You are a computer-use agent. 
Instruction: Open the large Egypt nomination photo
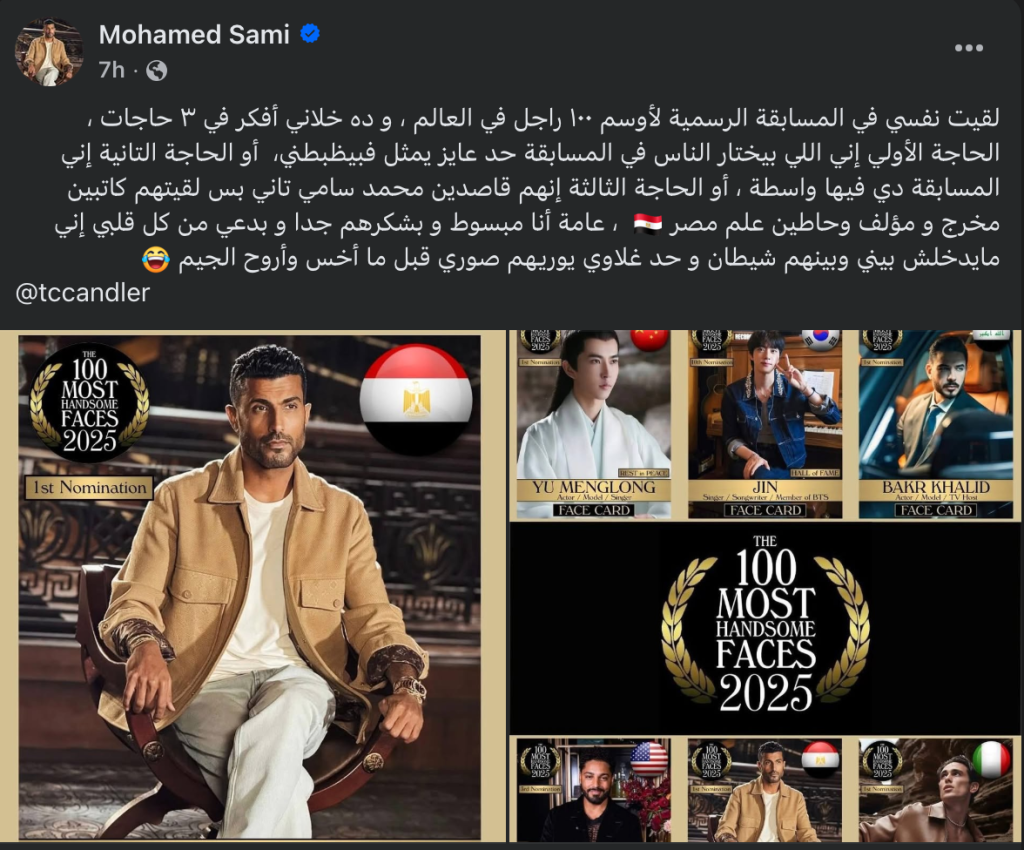(249, 588)
